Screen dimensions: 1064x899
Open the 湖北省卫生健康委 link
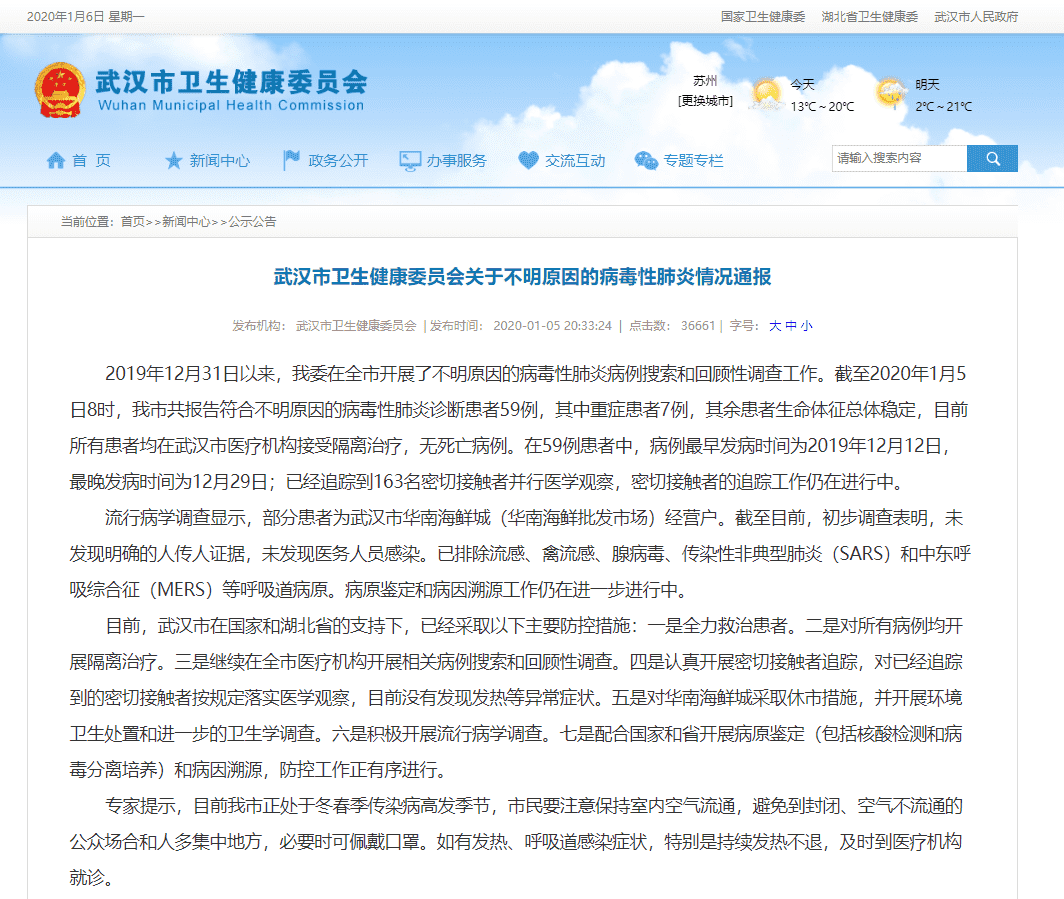pos(869,17)
